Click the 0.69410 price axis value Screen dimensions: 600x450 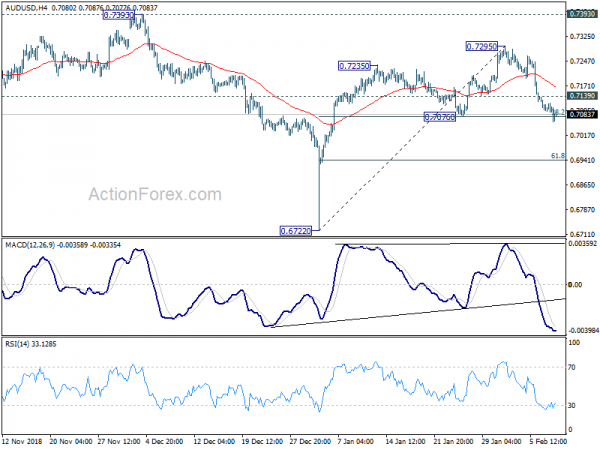coord(582,160)
